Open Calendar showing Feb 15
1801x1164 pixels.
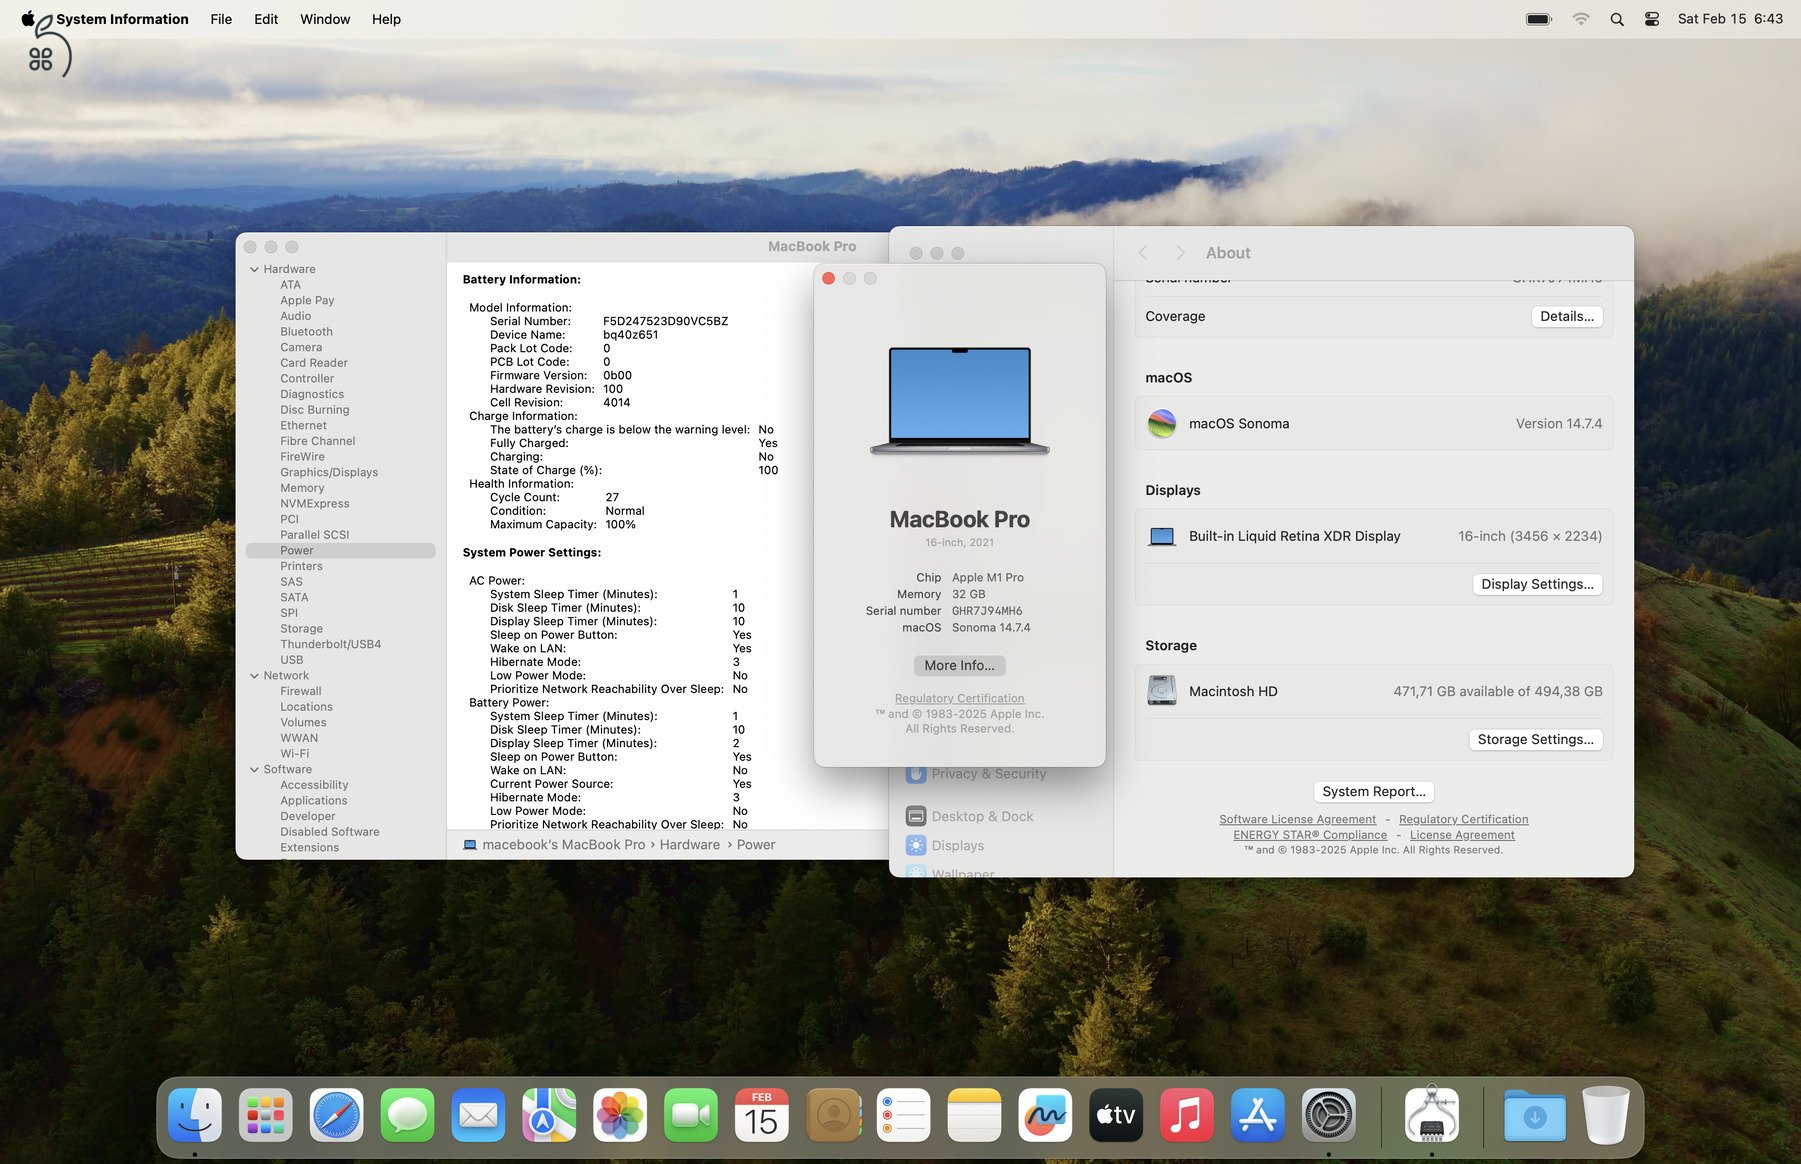tap(762, 1115)
